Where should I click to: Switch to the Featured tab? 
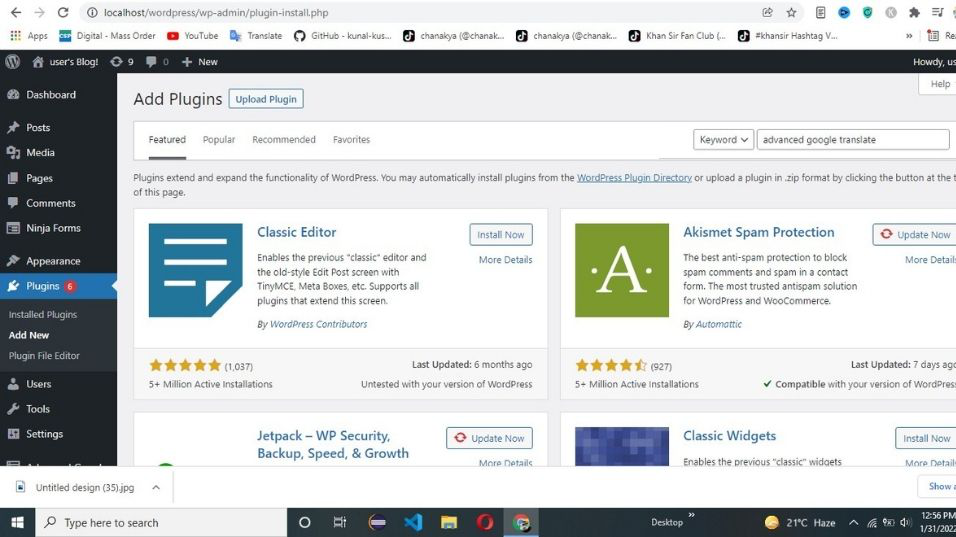tap(167, 140)
